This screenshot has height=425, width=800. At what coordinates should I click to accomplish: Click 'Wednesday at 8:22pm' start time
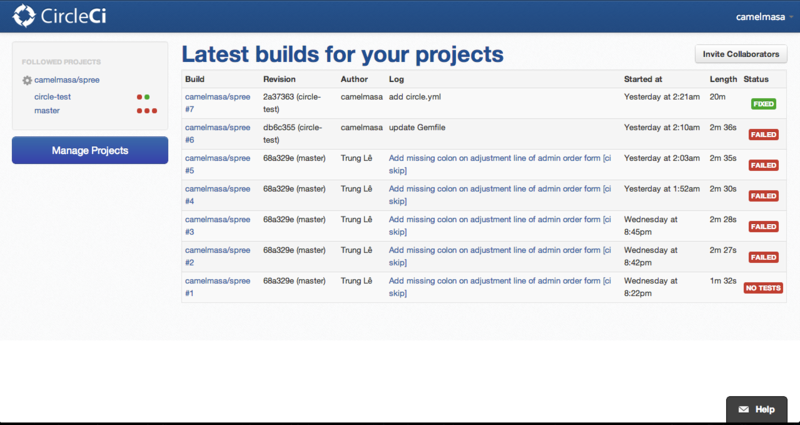click(x=651, y=287)
